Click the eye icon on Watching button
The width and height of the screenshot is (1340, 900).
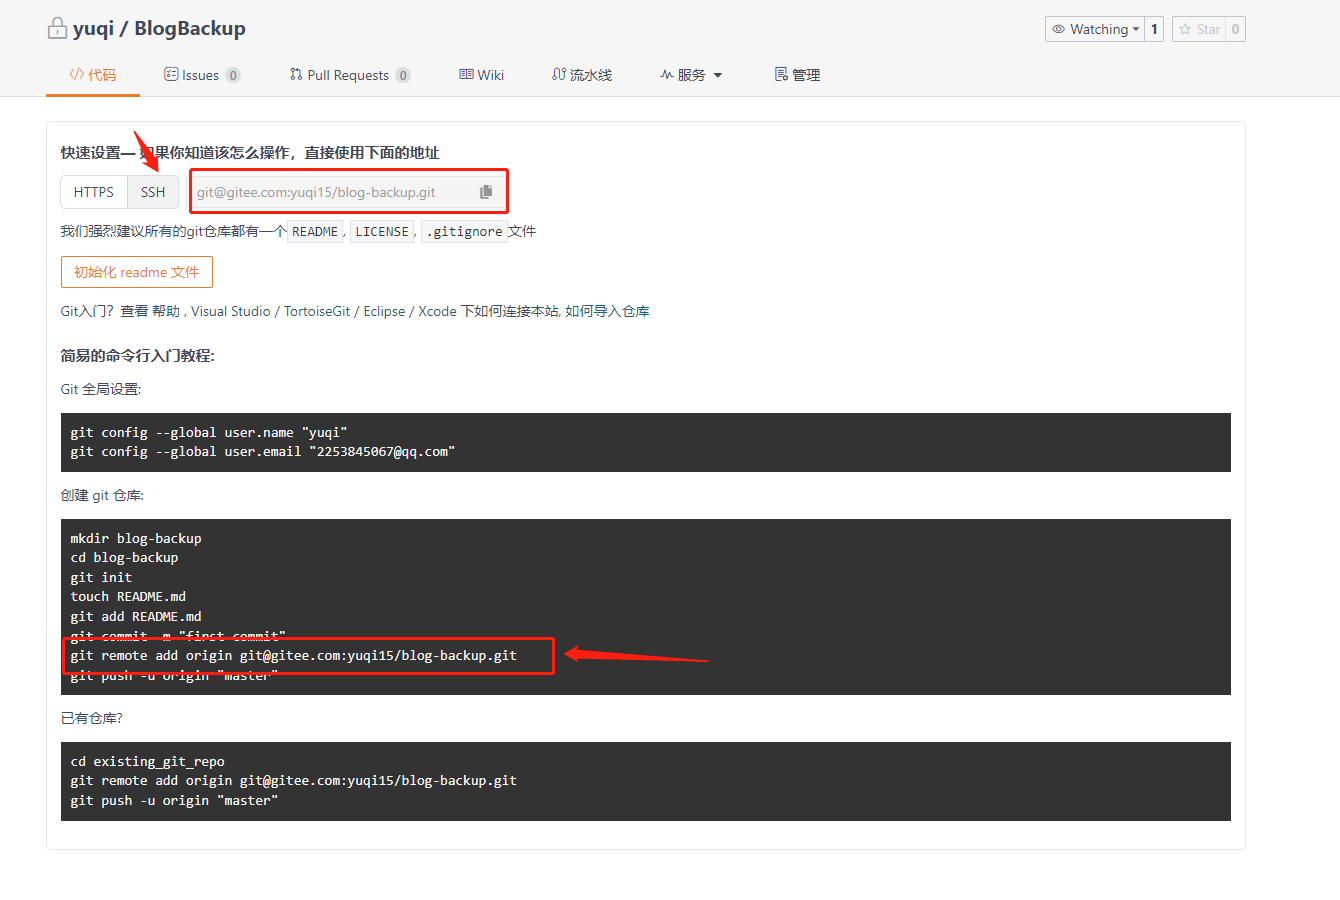pos(1058,29)
